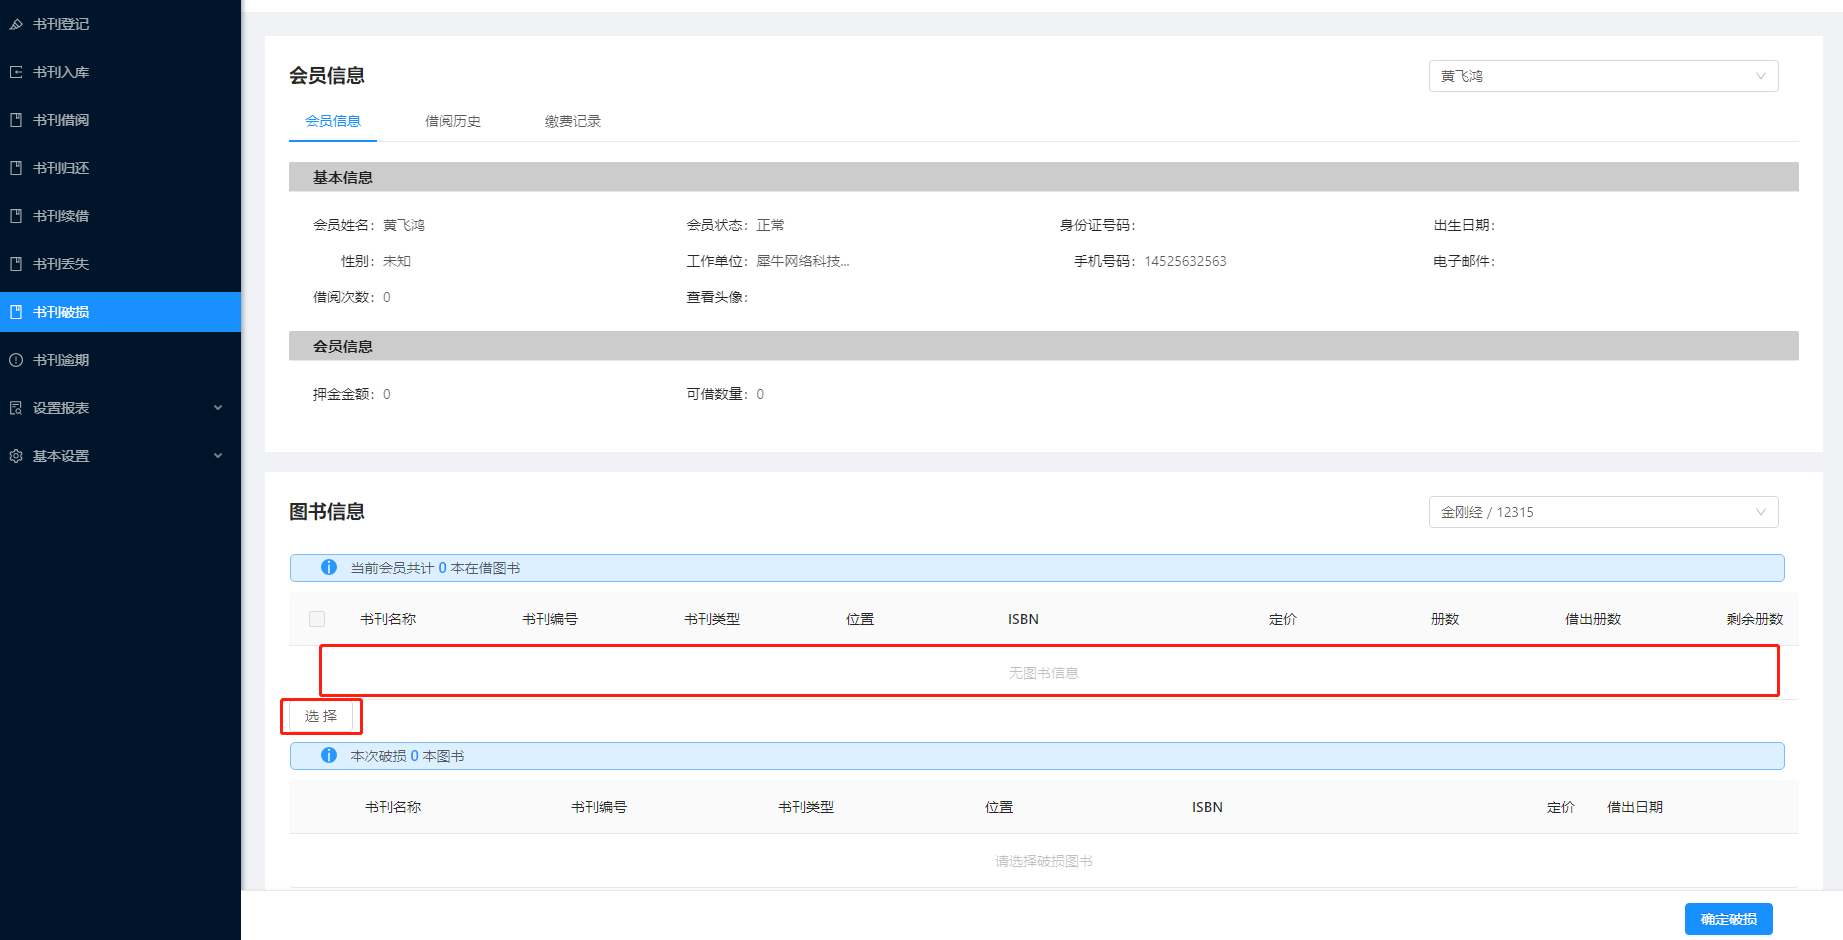
Task: Click the 设置报表 sidebar icon
Action: tap(16, 408)
